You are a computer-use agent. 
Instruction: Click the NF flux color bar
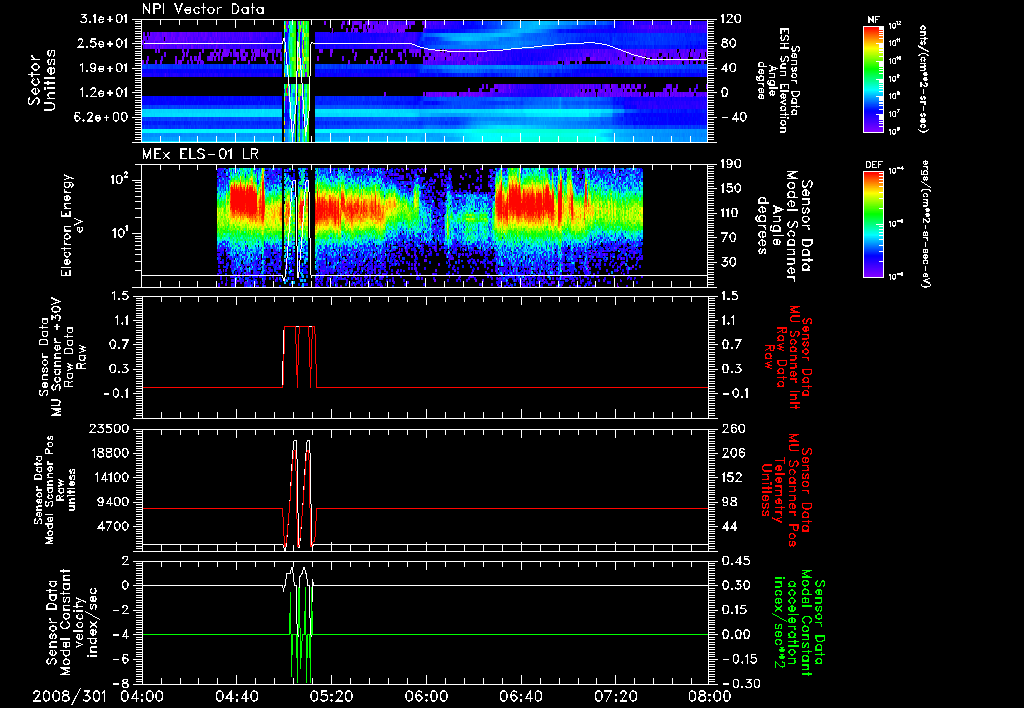873,78
